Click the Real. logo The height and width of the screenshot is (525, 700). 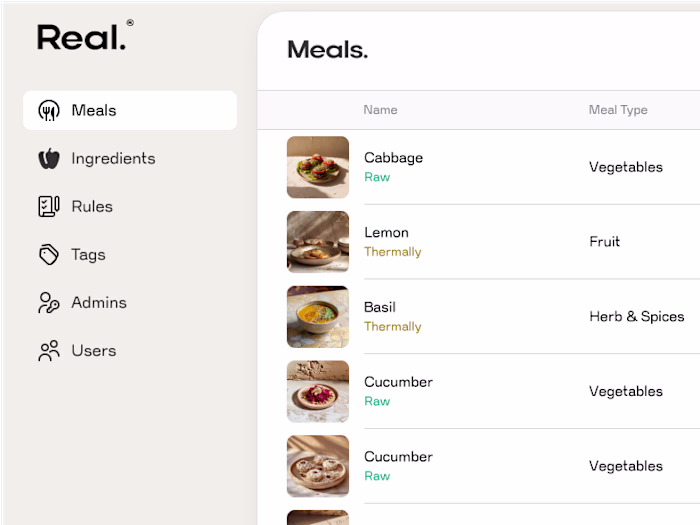pyautogui.click(x=84, y=37)
